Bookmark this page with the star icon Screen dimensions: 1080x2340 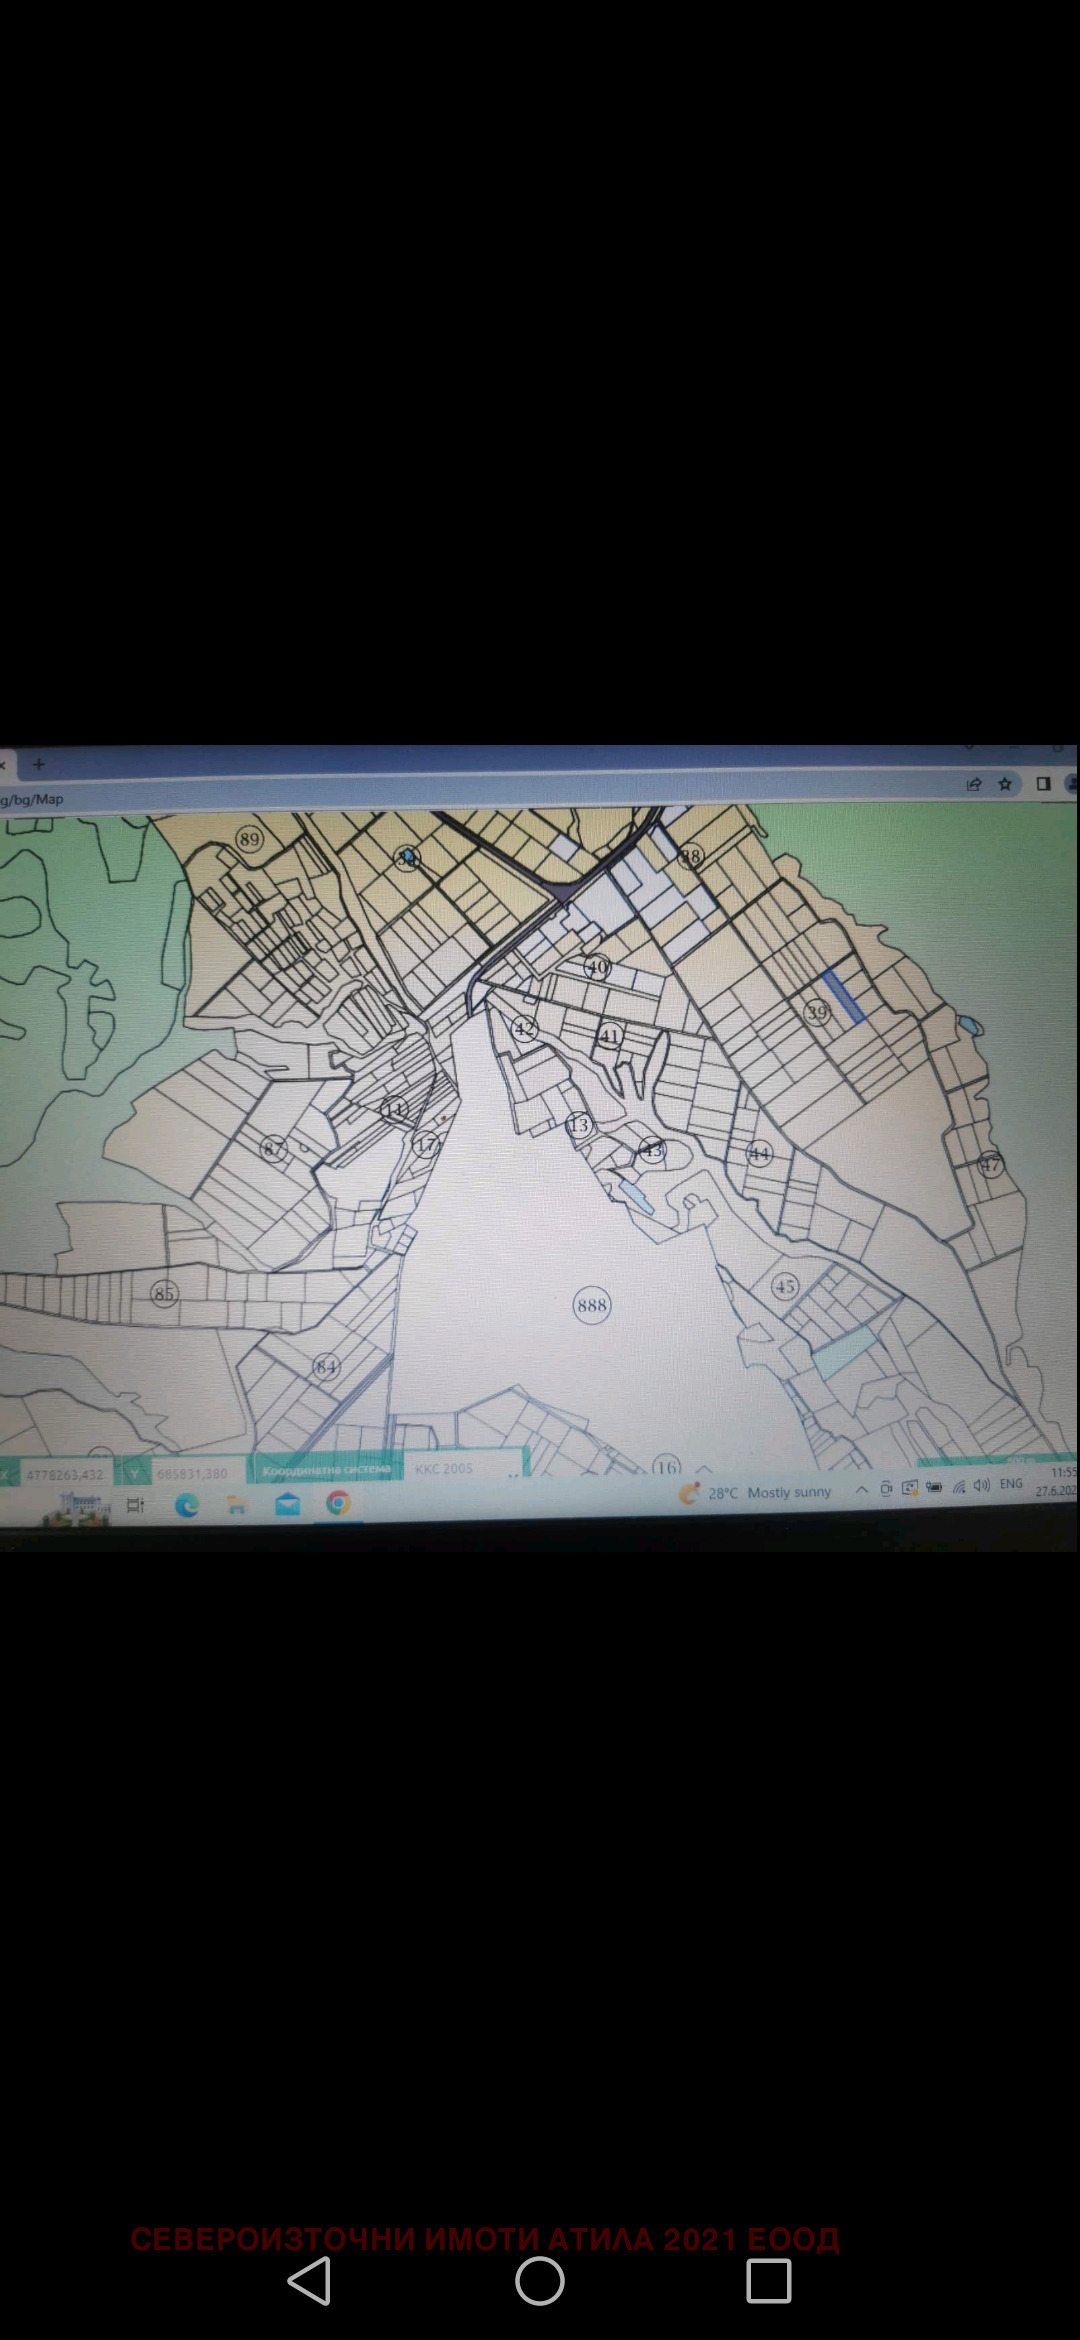[x=1005, y=785]
